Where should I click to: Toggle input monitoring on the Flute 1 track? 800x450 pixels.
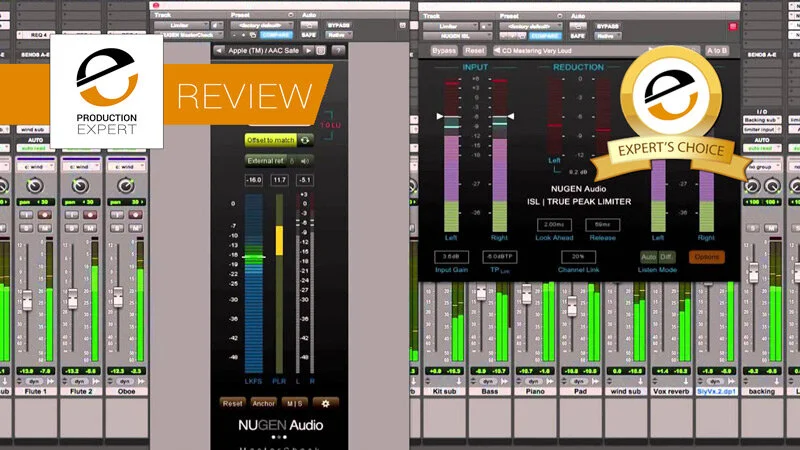[x=26, y=215]
